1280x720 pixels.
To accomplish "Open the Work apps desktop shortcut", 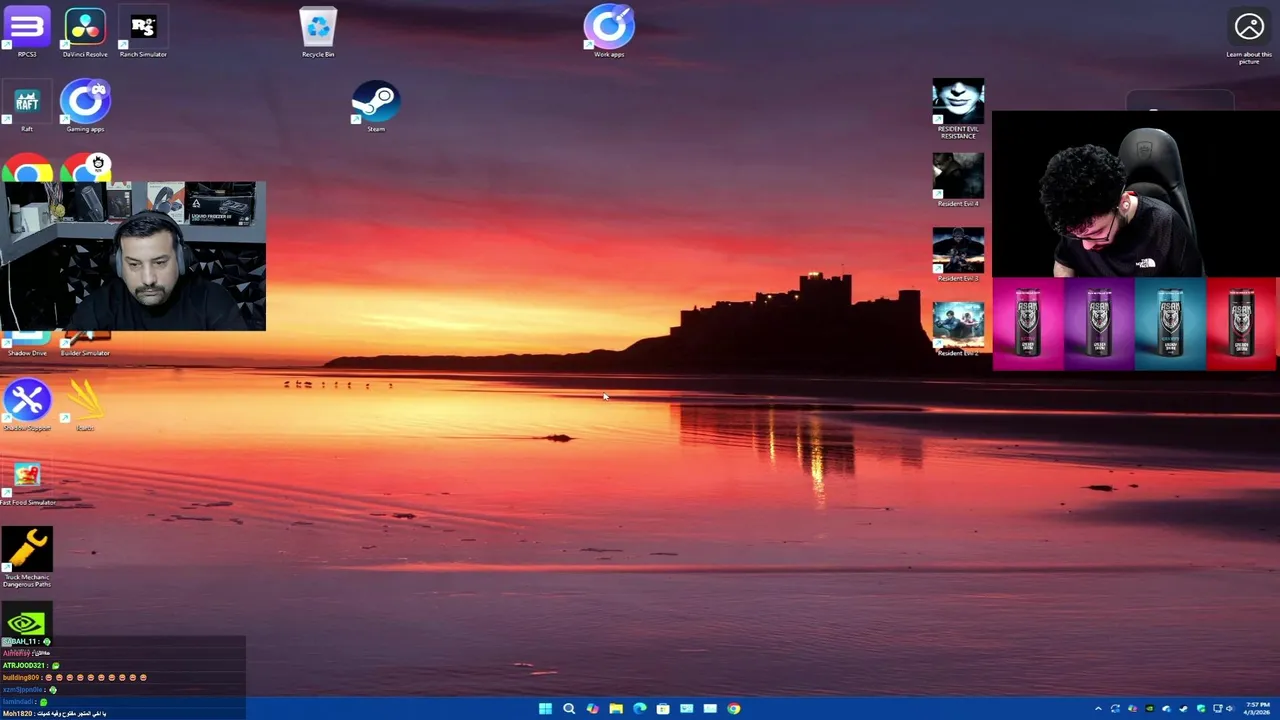I will point(609,31).
